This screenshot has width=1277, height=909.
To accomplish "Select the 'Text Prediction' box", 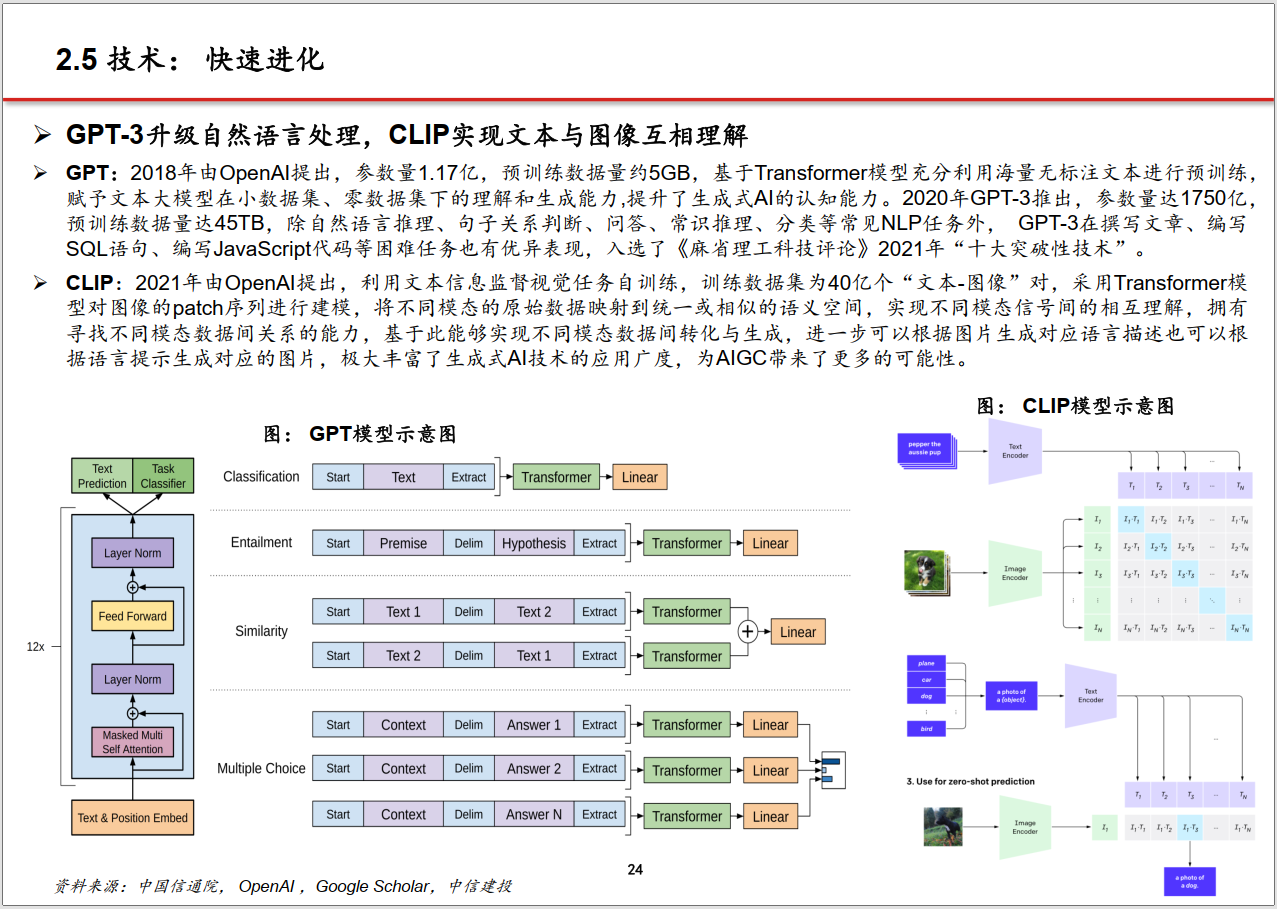I will [102, 476].
